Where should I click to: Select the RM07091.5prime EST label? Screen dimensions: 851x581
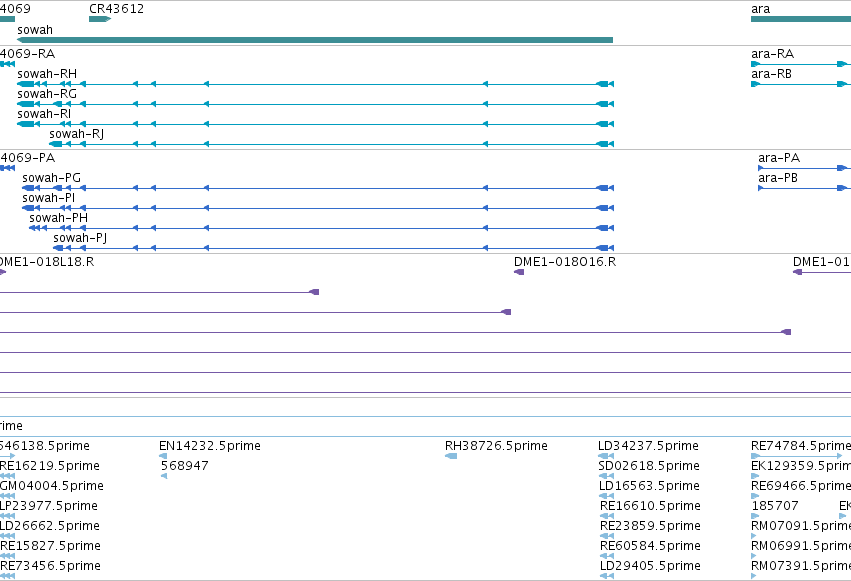[x=801, y=526]
